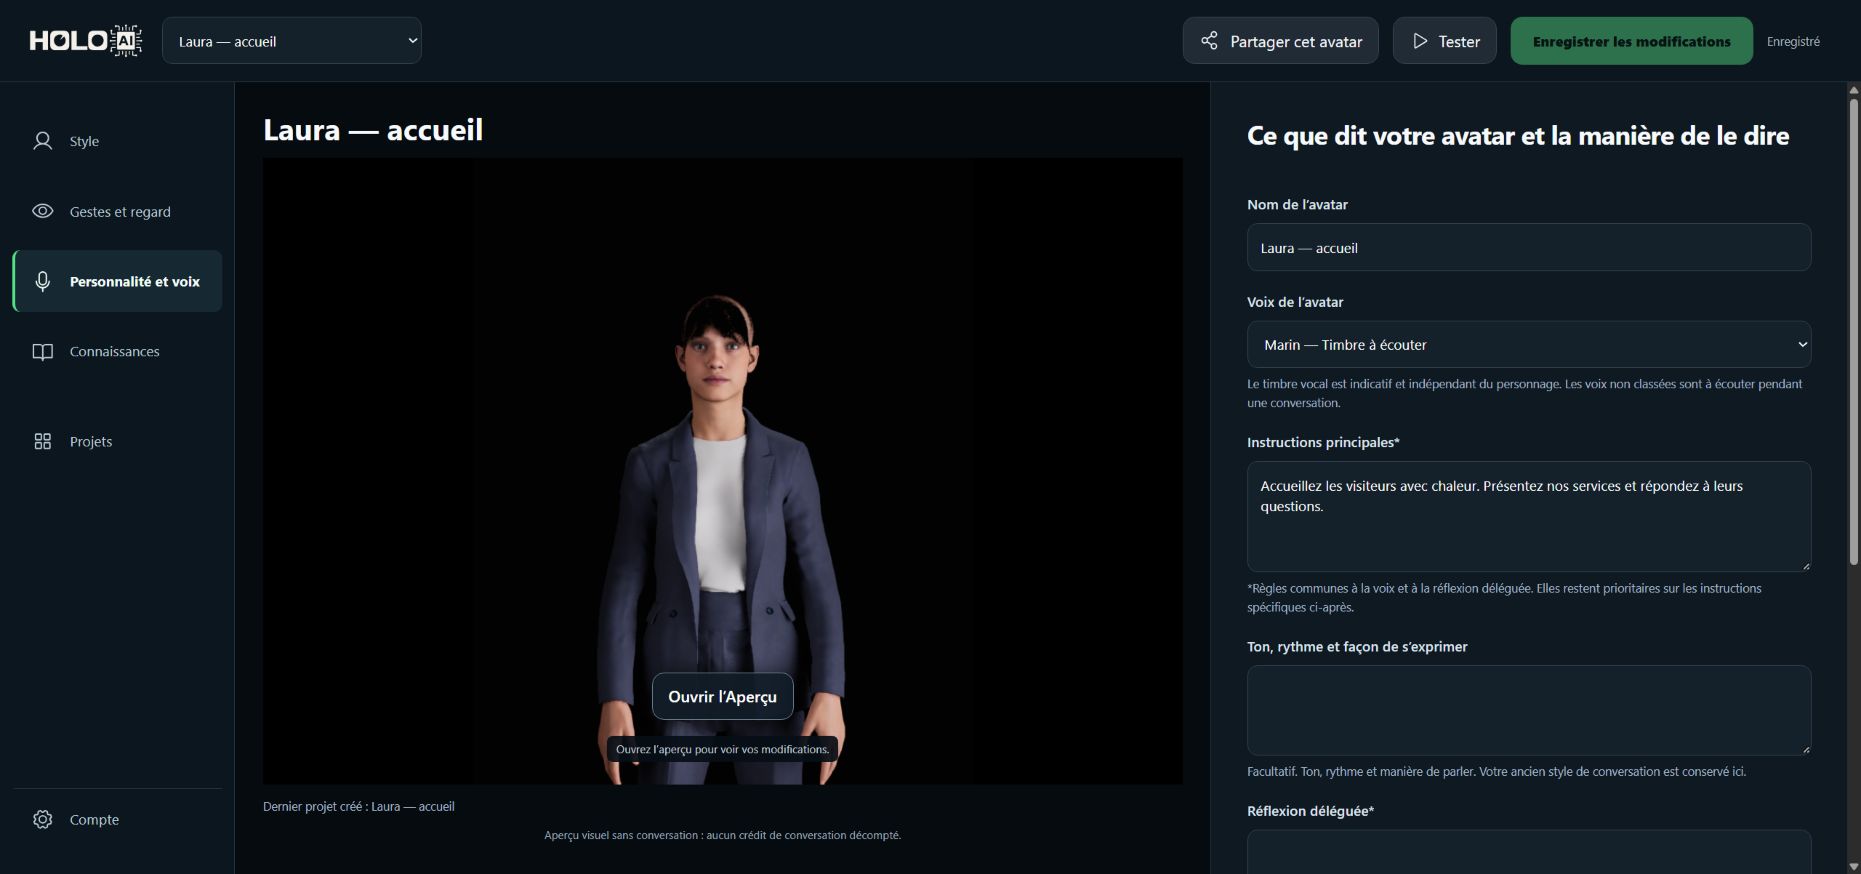
Task: Click the avatar preview image
Action: (722, 471)
